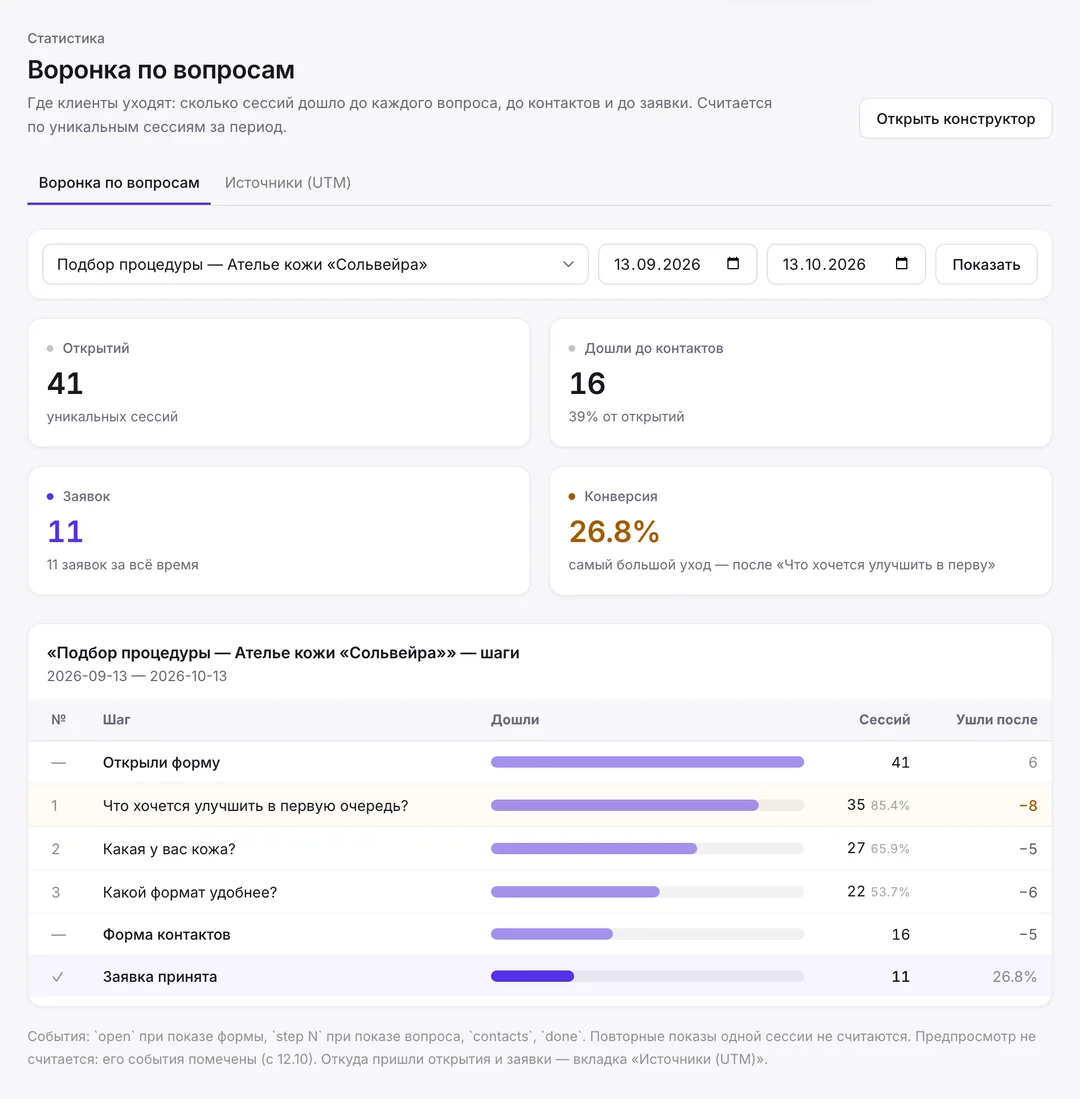The width and height of the screenshot is (1080, 1099).
Task: Click the «уникальных сессий» caption
Action: coord(112,417)
